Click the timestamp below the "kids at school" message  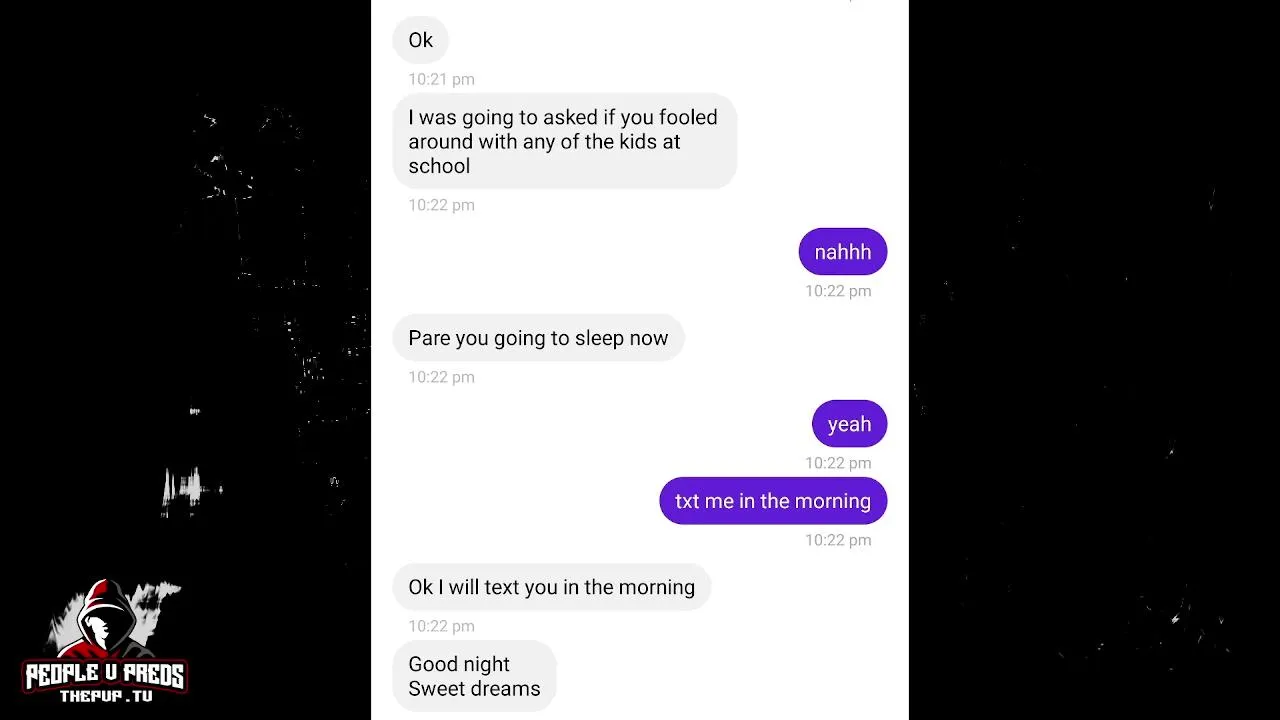(441, 205)
